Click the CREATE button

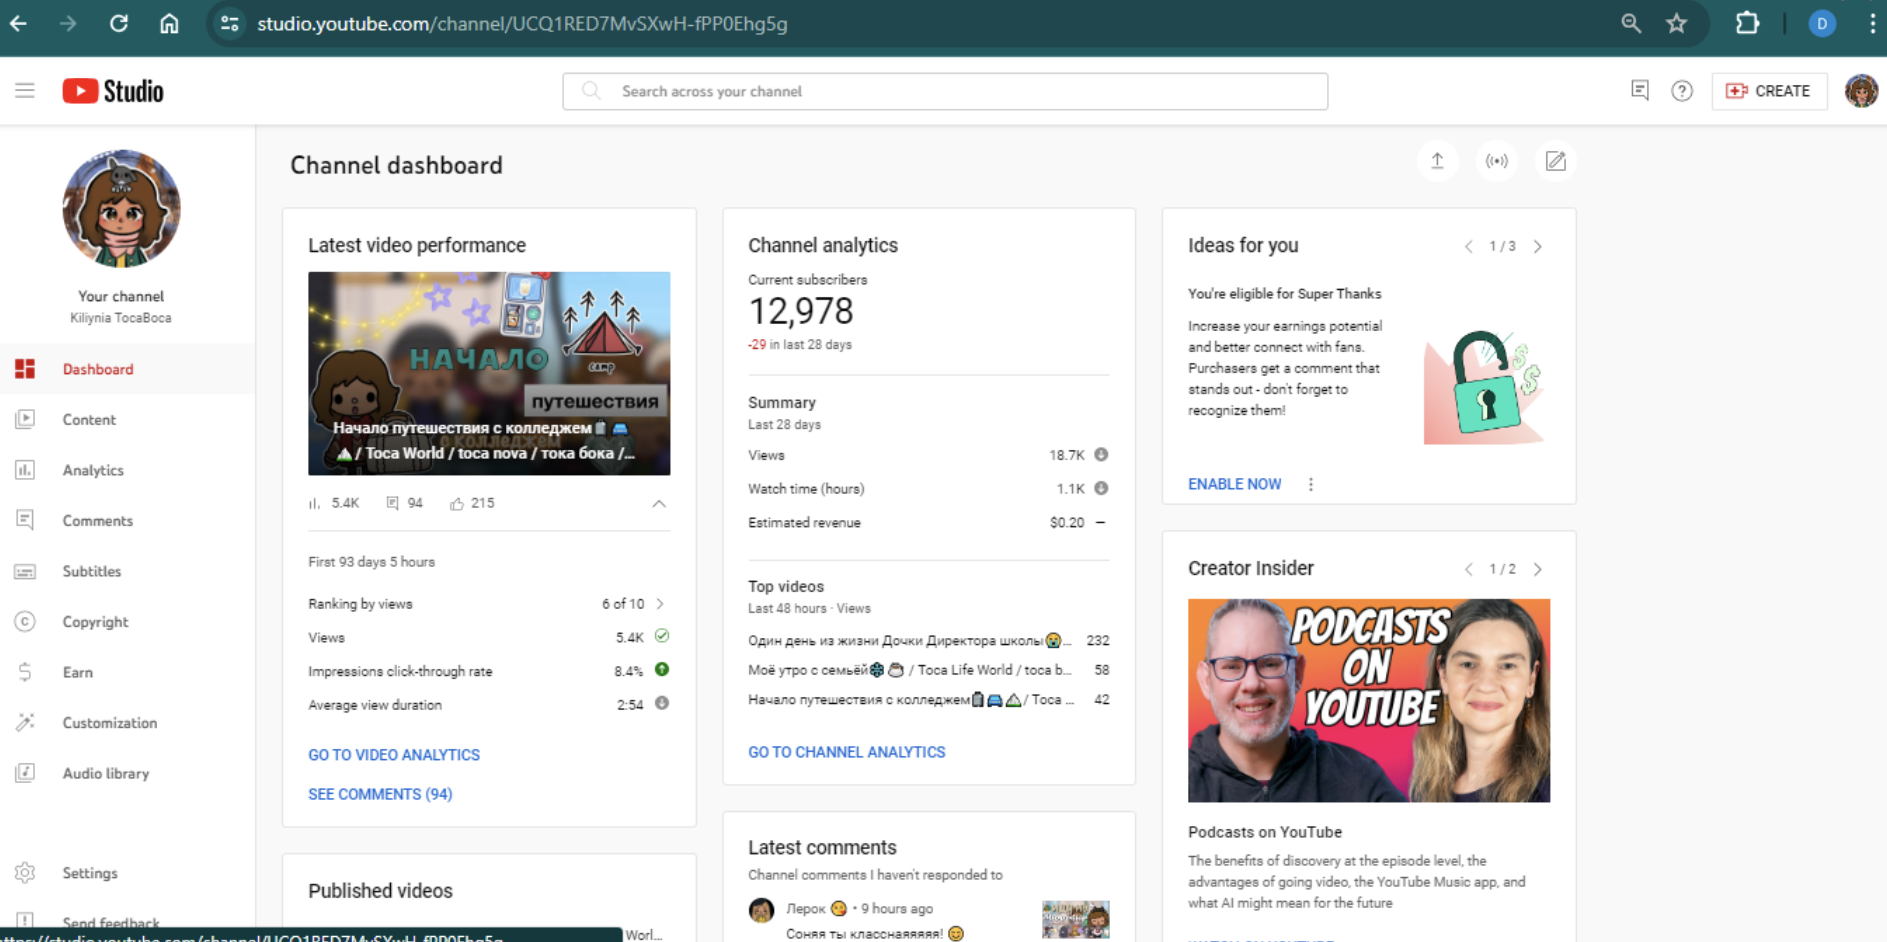(x=1769, y=91)
